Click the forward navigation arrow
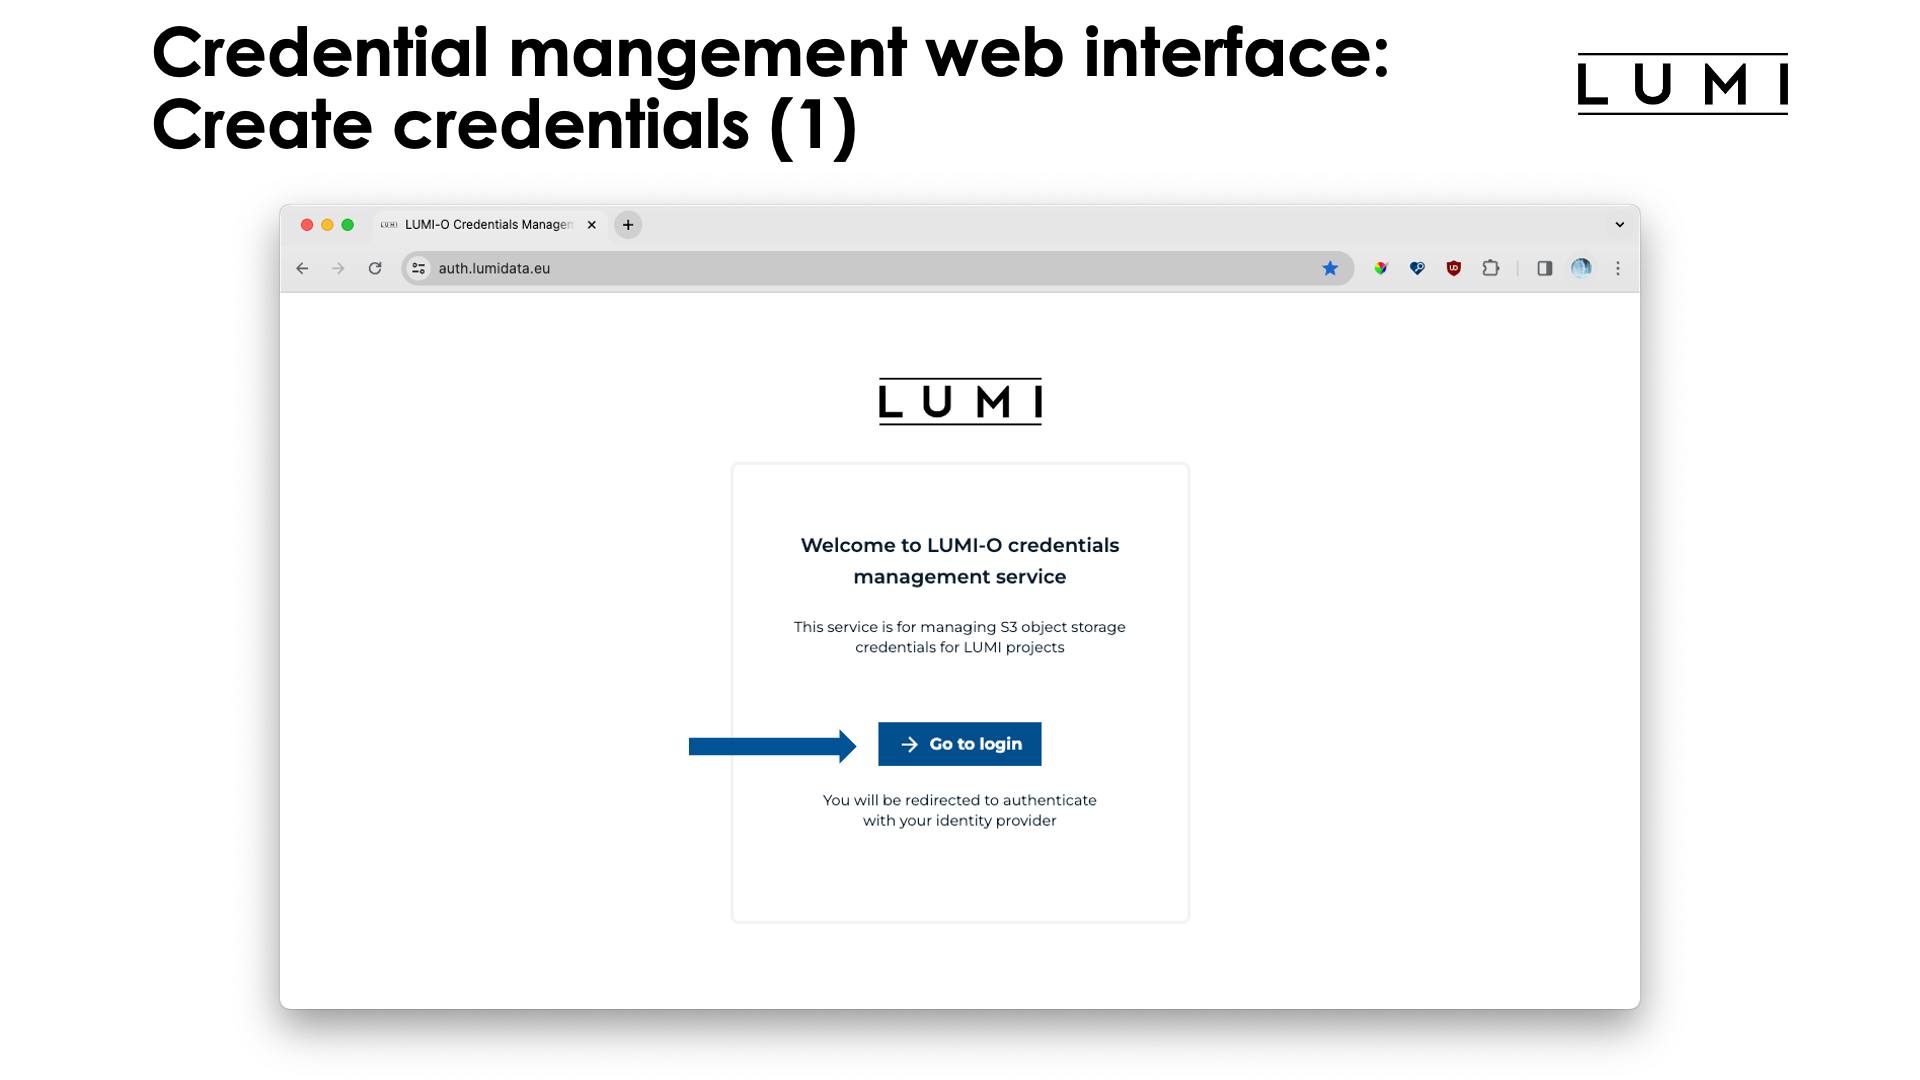The image size is (1920, 1080). (338, 268)
